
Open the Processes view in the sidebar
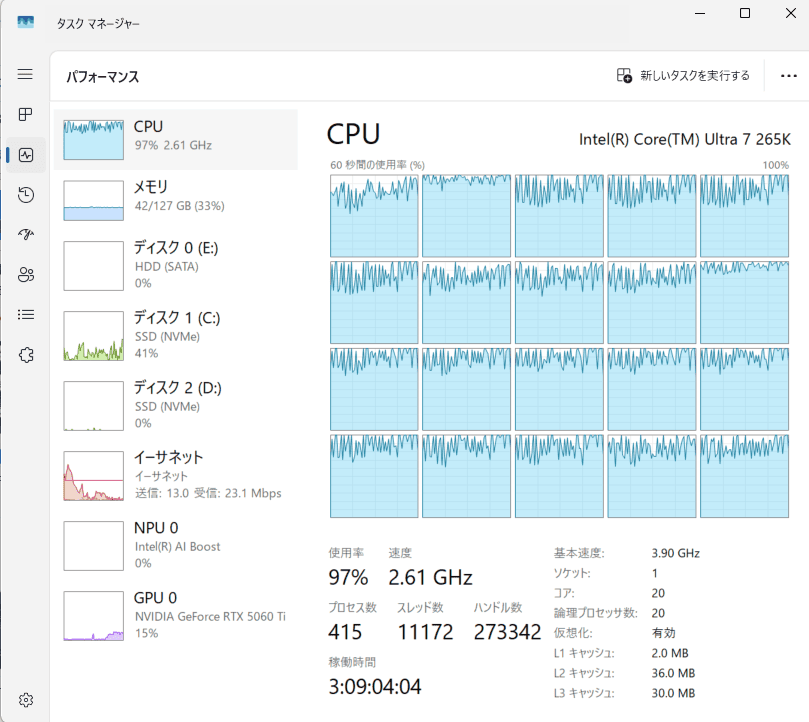25,114
